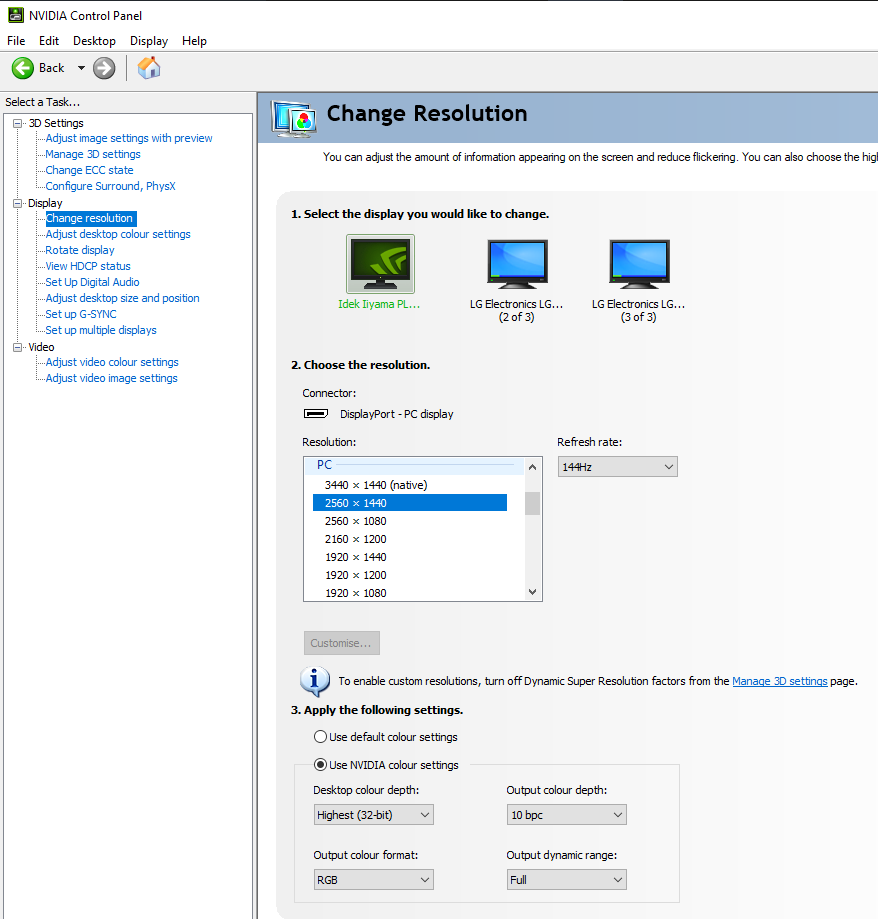878x919 pixels.
Task: Open Adjust desktop colour settings
Action: point(118,234)
